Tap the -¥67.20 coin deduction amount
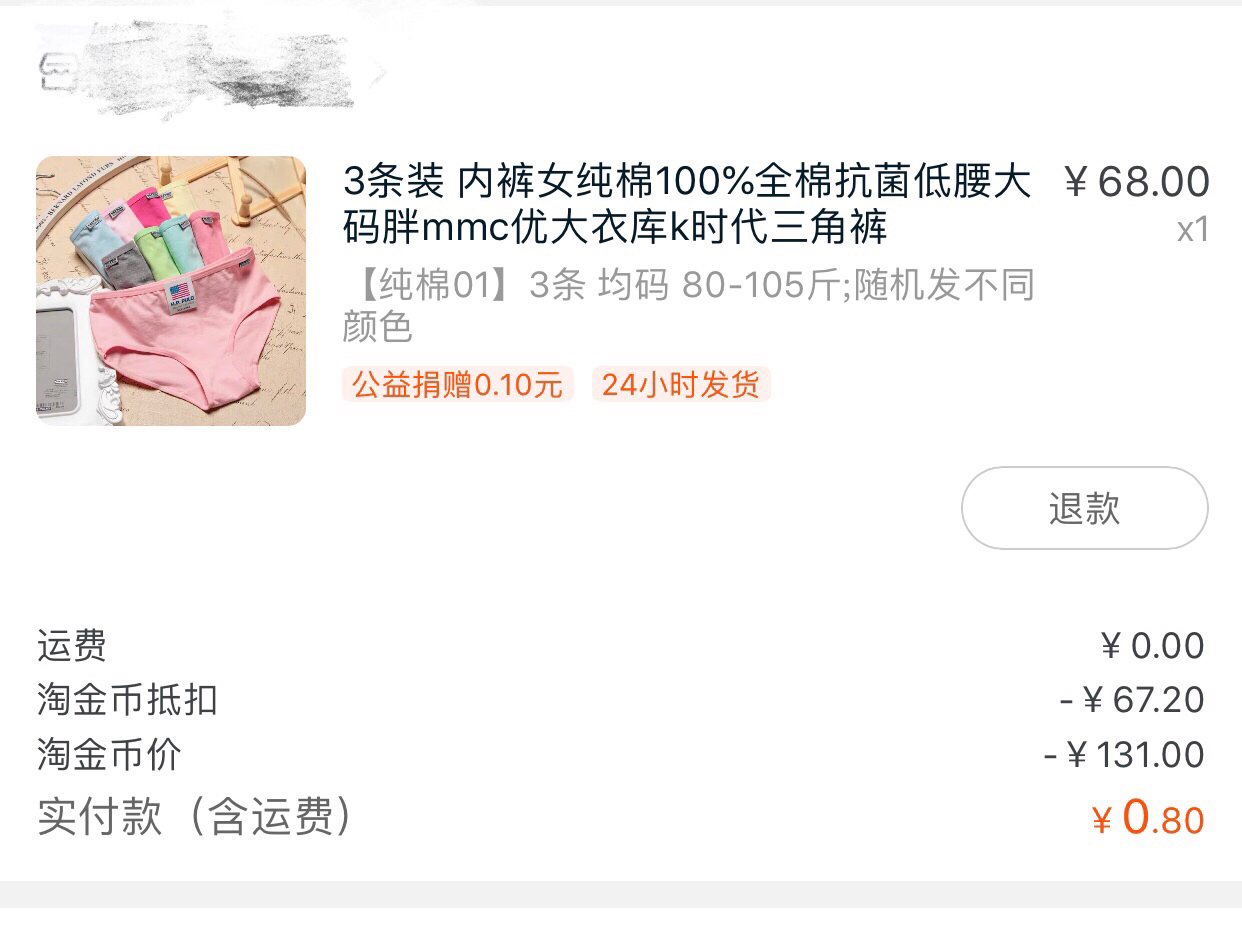The width and height of the screenshot is (1242, 931). coord(1132,700)
